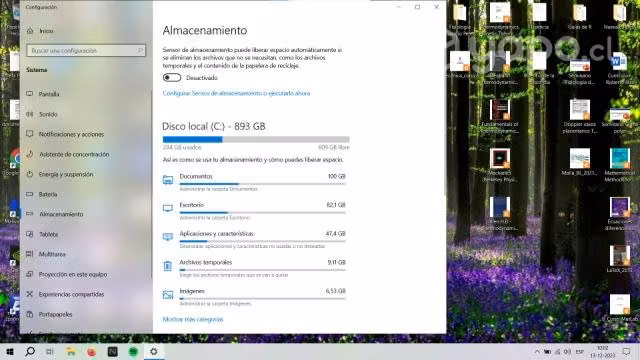This screenshot has width=640, height=360.
Task: Select the Guía de R desktop folder
Action: (580, 16)
